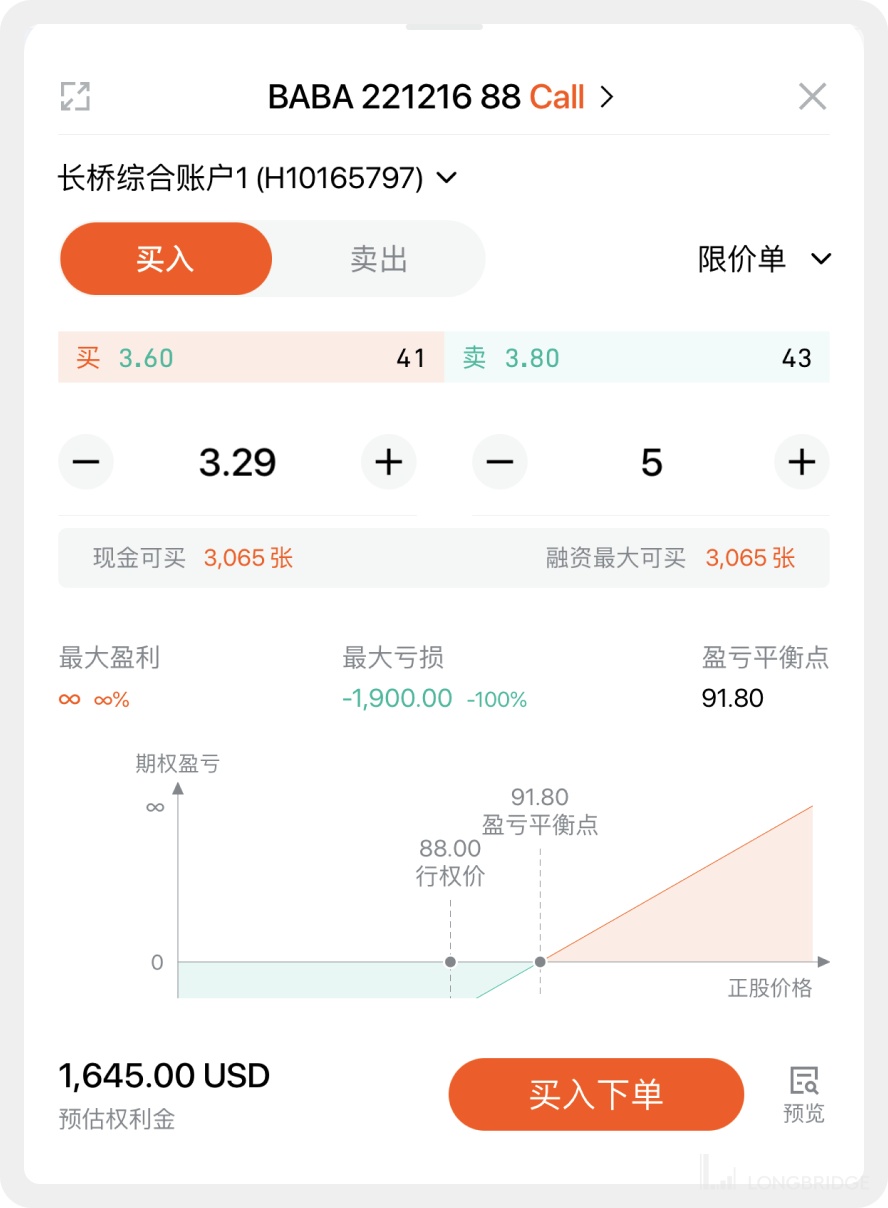Viewport: 888px width, 1208px height.
Task: Close the option order panel
Action: [812, 96]
